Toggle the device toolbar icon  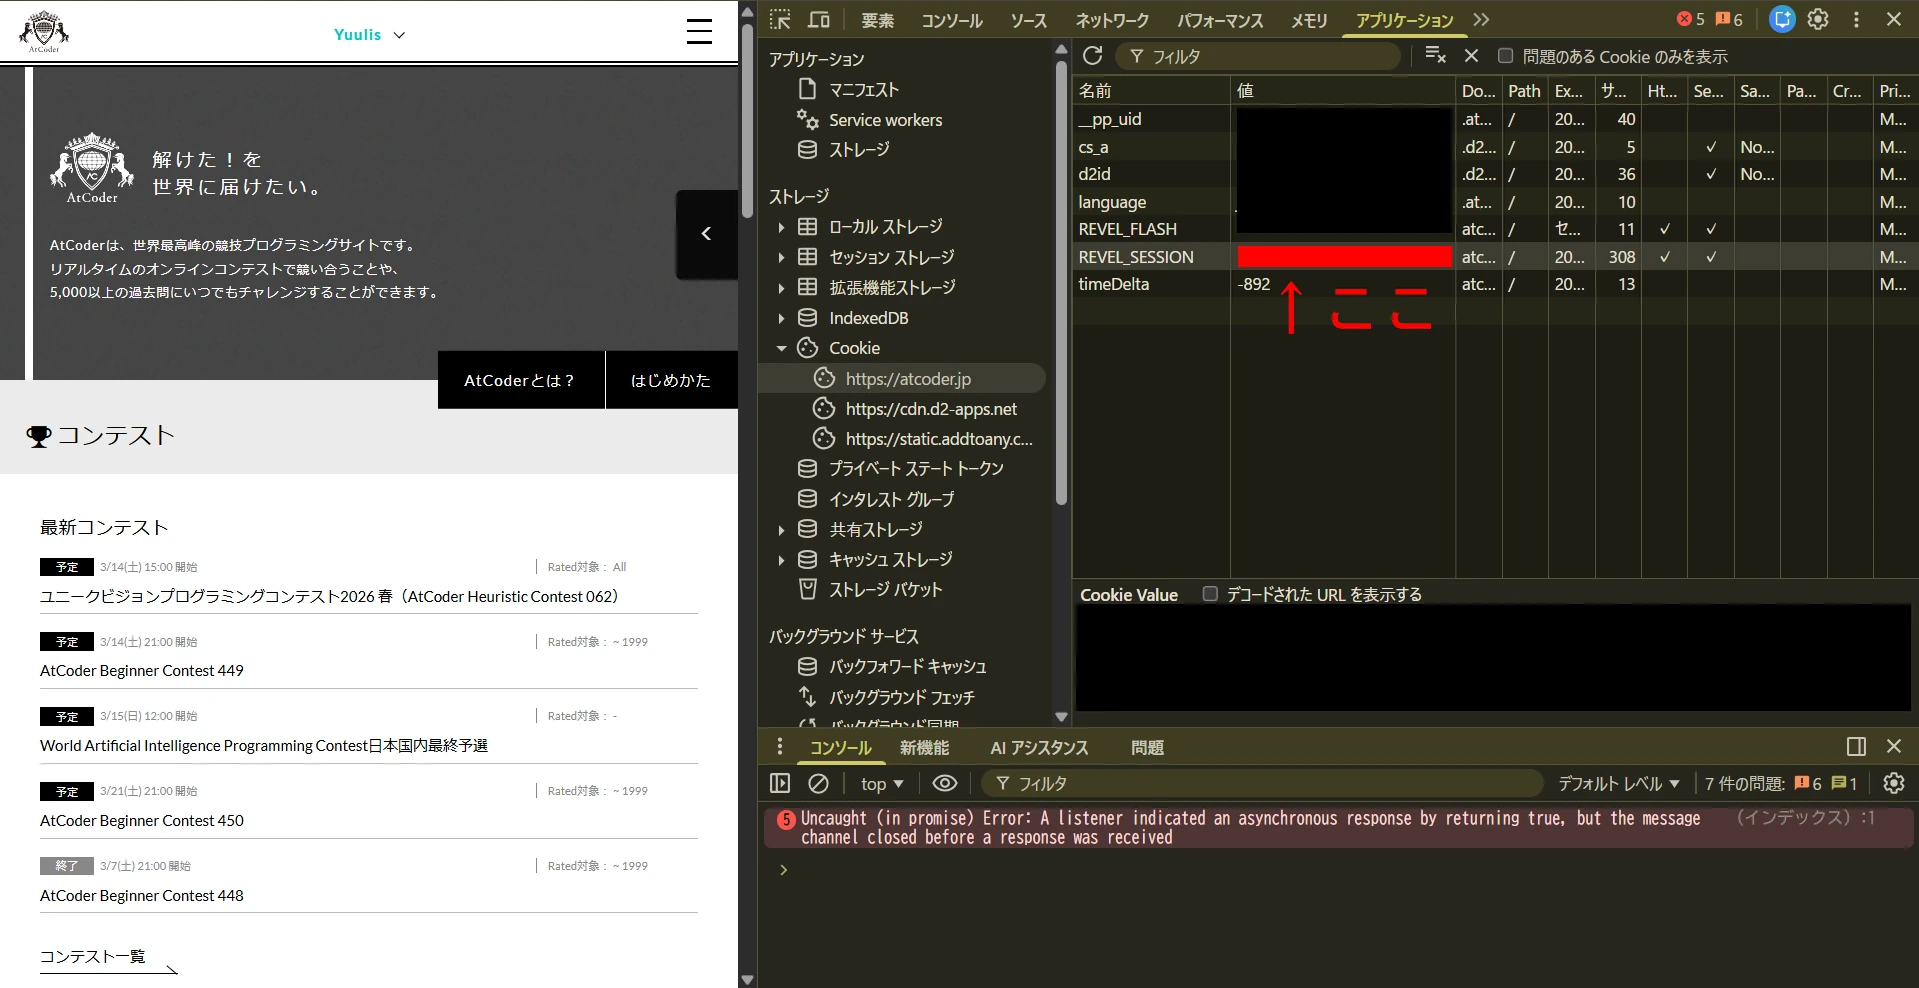[x=819, y=20]
